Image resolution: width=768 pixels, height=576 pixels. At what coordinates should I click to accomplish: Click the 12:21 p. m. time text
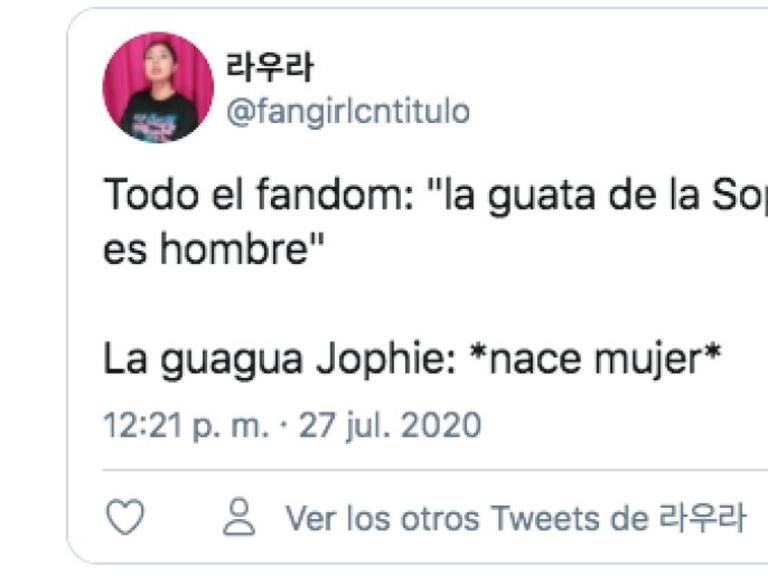click(x=186, y=425)
